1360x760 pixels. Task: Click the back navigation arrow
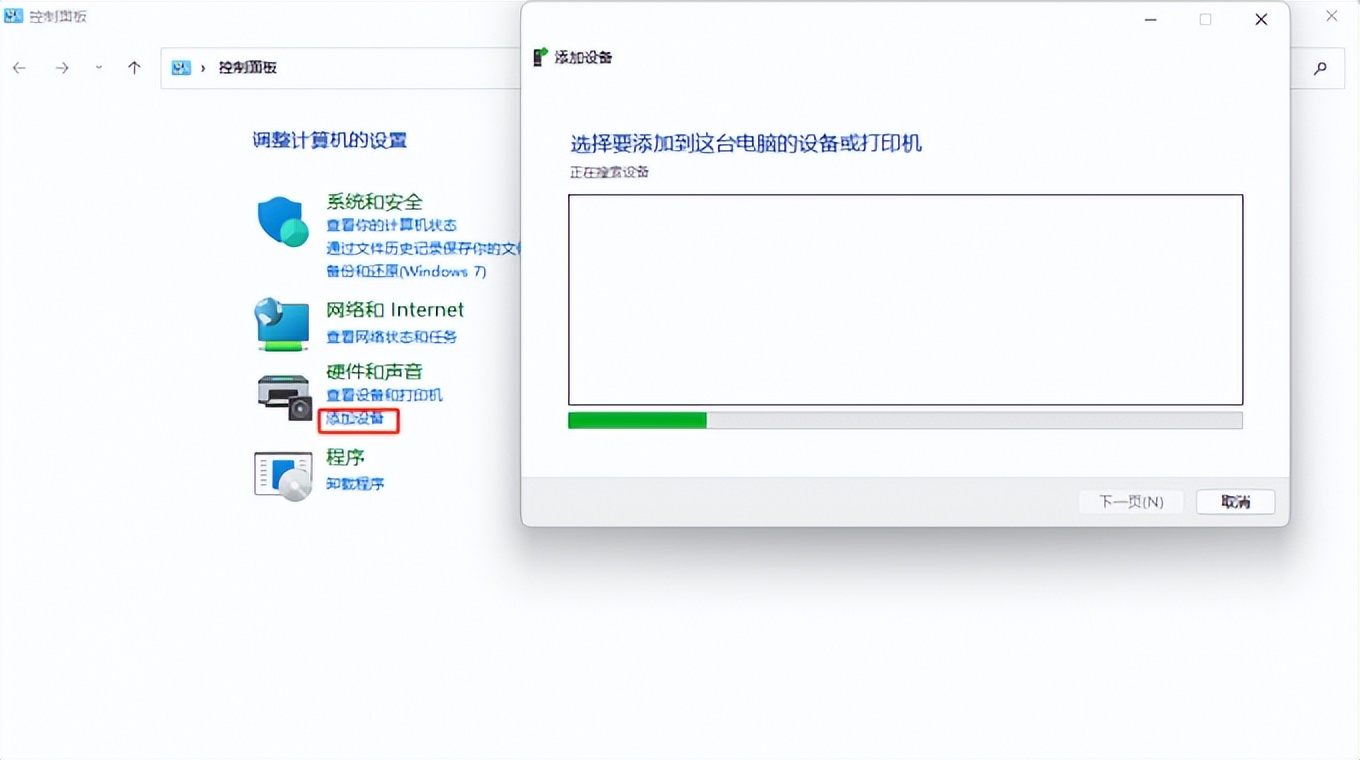tap(20, 67)
